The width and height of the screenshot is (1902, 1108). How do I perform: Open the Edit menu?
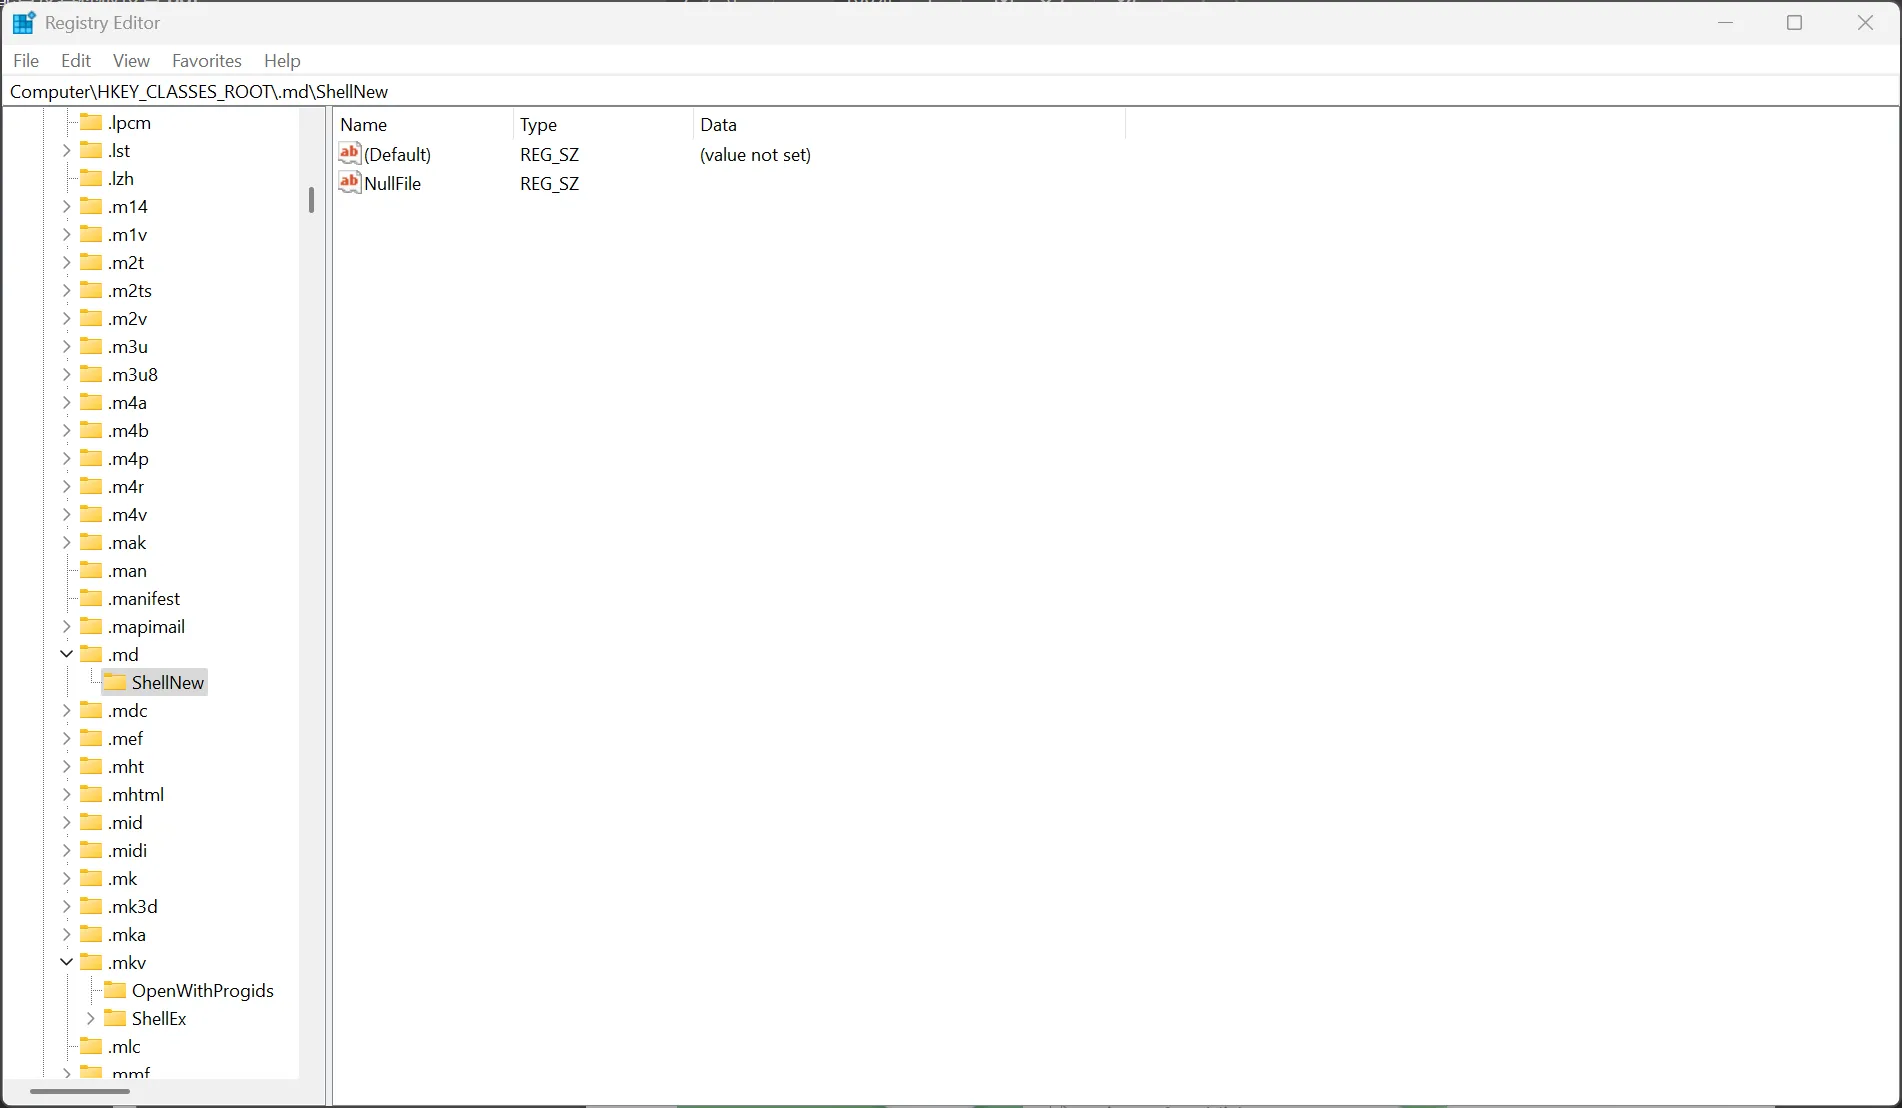click(x=75, y=61)
